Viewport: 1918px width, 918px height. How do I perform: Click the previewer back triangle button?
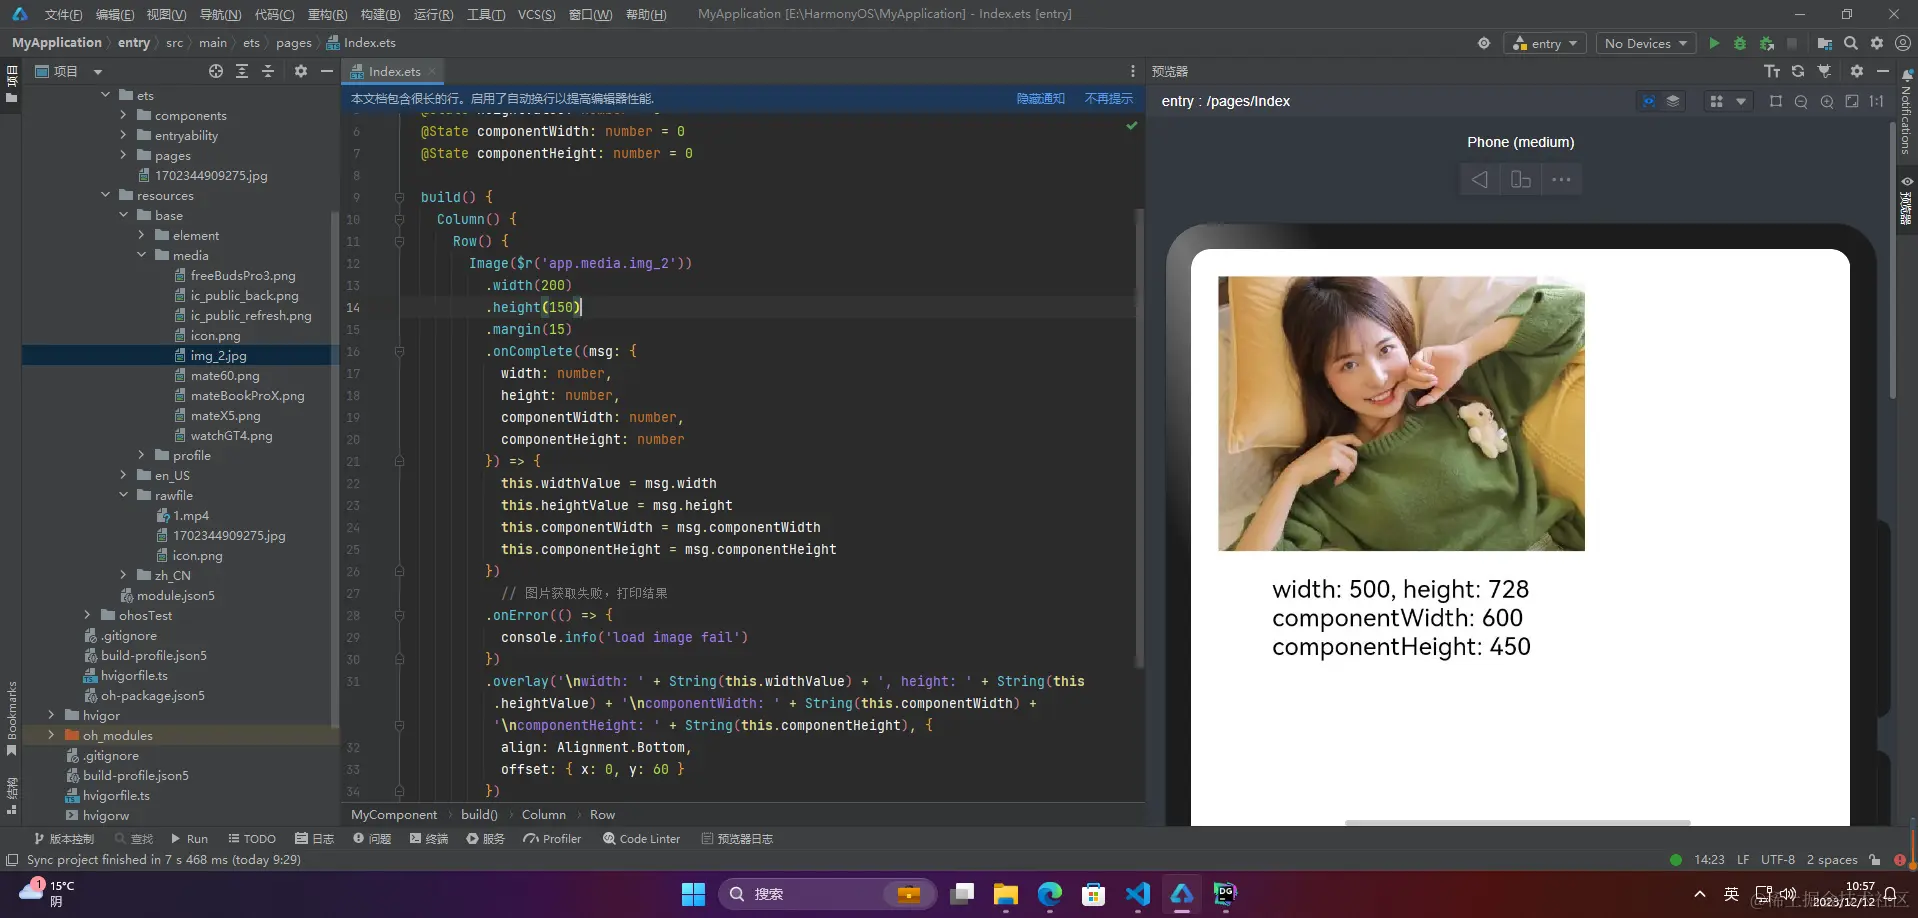(x=1480, y=180)
